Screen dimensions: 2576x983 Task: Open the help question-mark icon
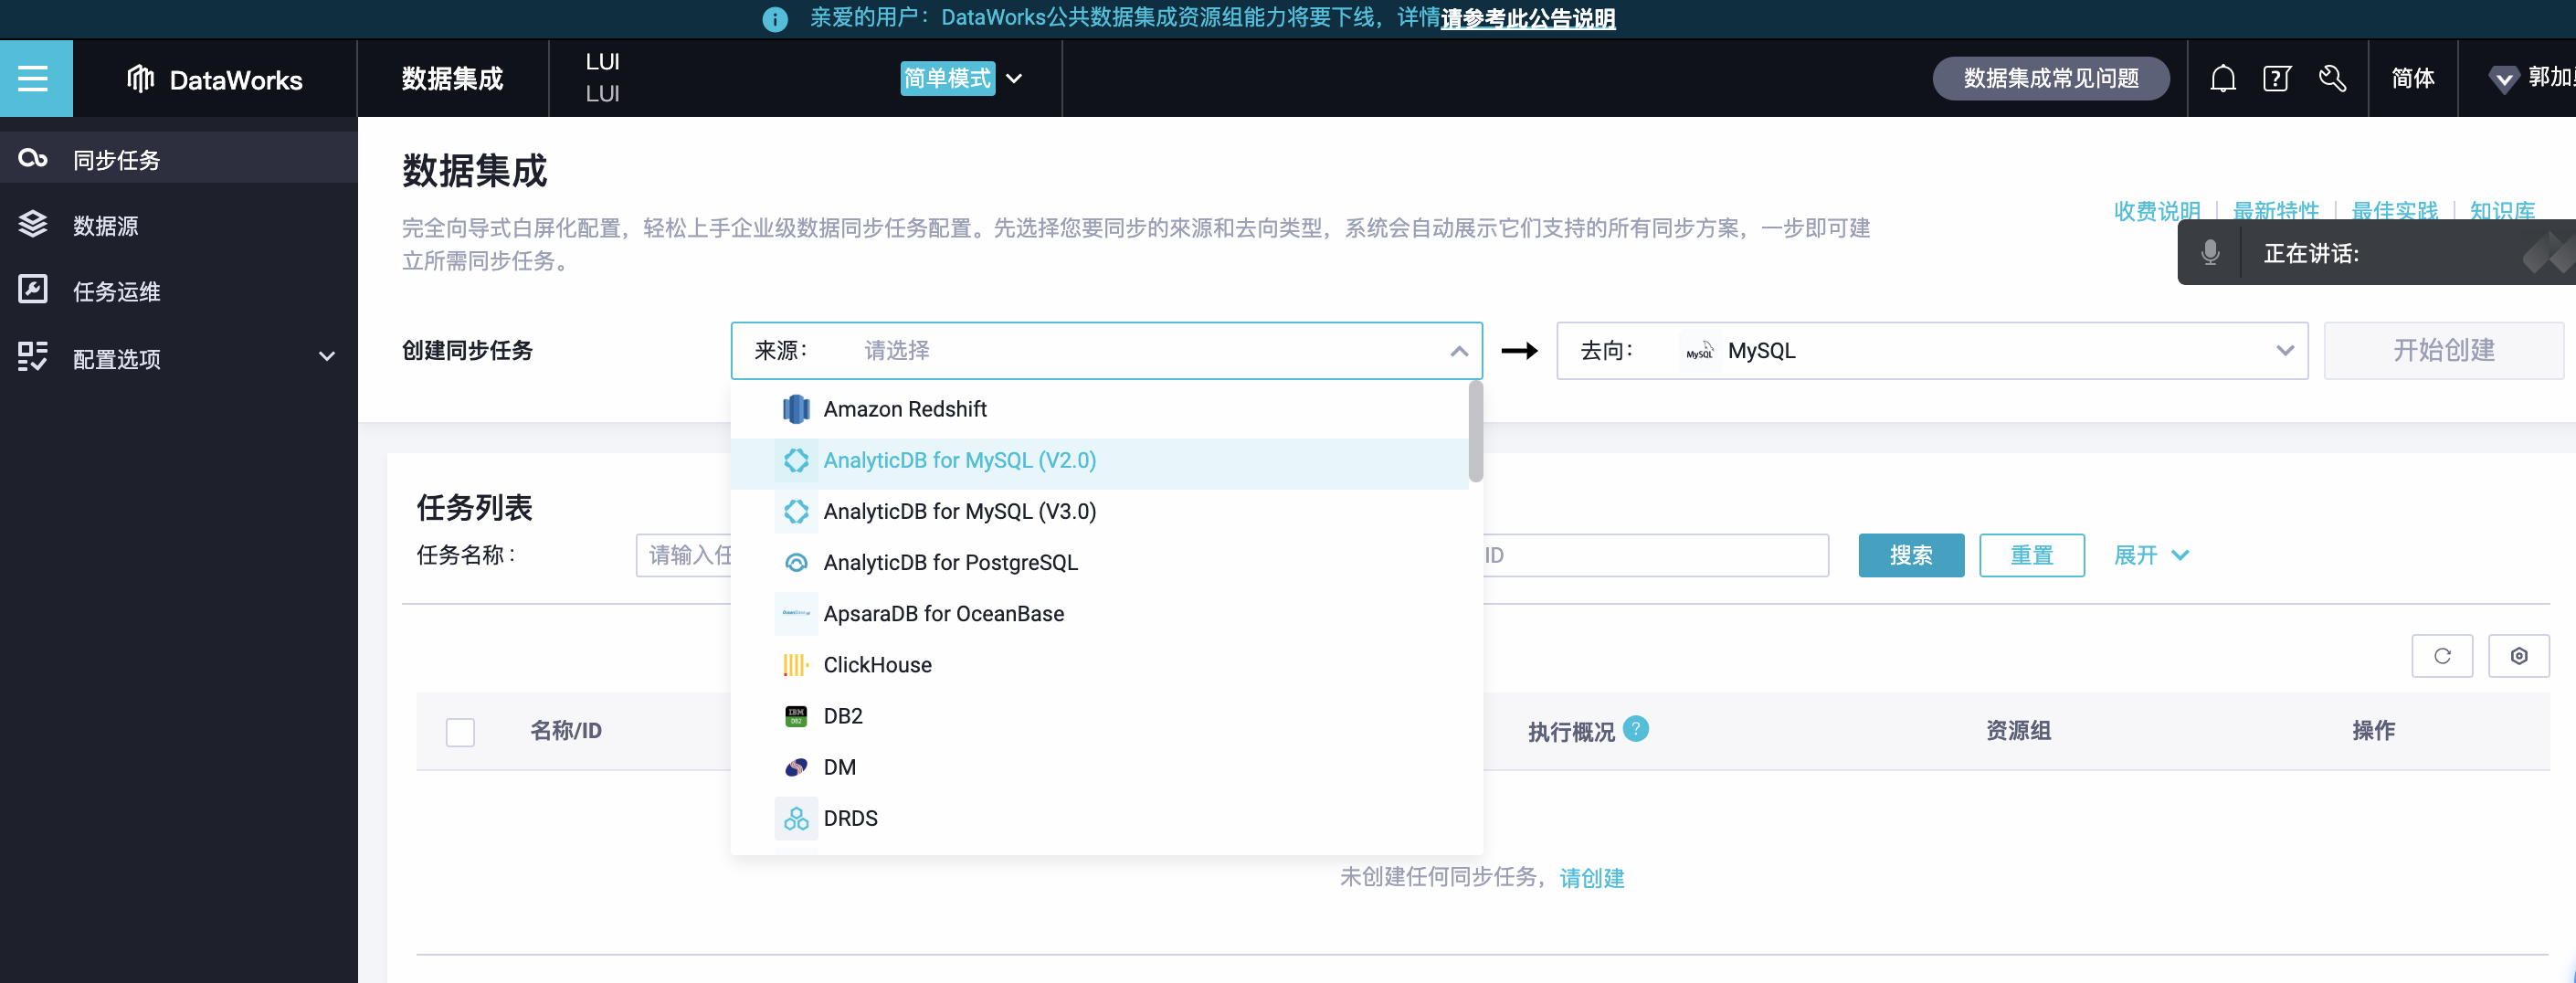(2277, 78)
